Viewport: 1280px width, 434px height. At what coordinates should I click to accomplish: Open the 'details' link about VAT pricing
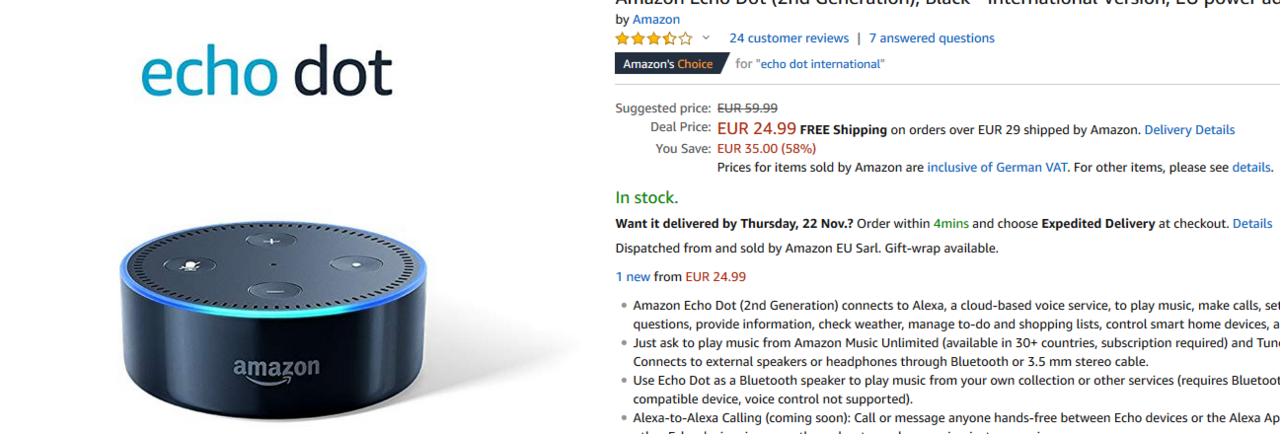(1251, 167)
